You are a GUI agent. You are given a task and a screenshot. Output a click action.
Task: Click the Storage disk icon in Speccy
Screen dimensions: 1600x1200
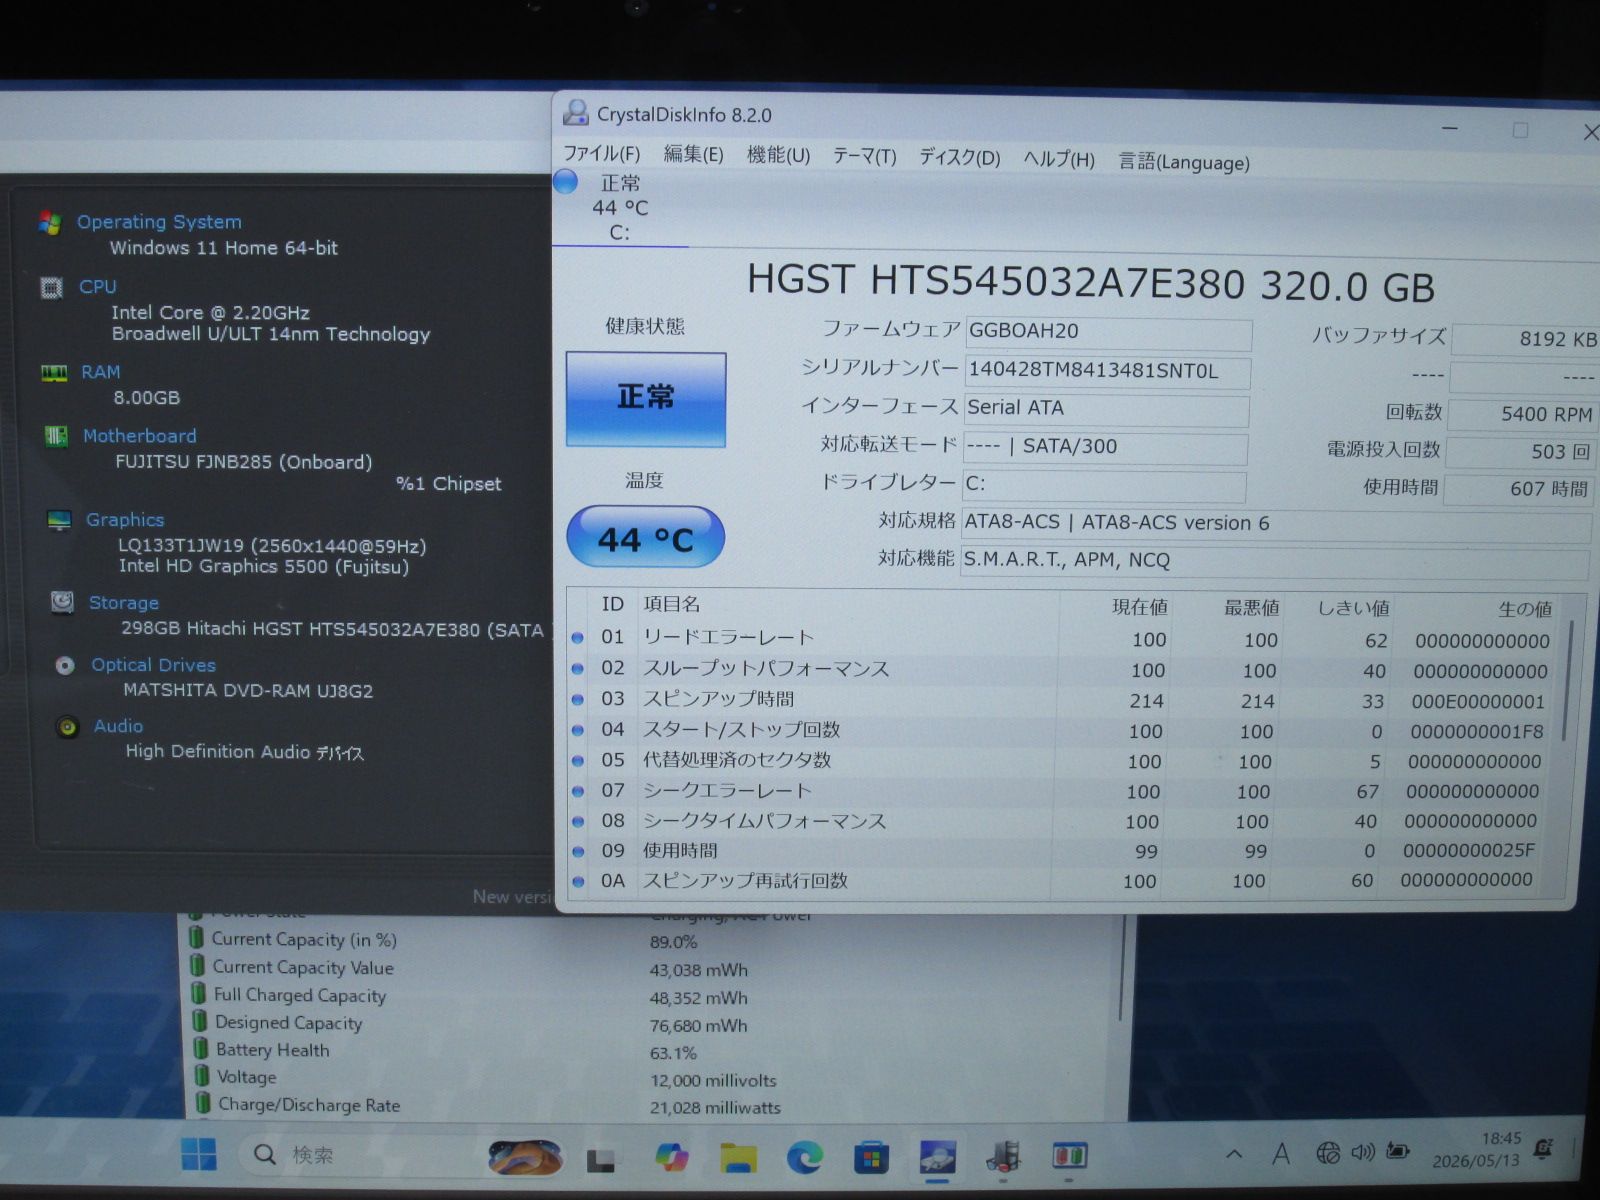click(62, 602)
